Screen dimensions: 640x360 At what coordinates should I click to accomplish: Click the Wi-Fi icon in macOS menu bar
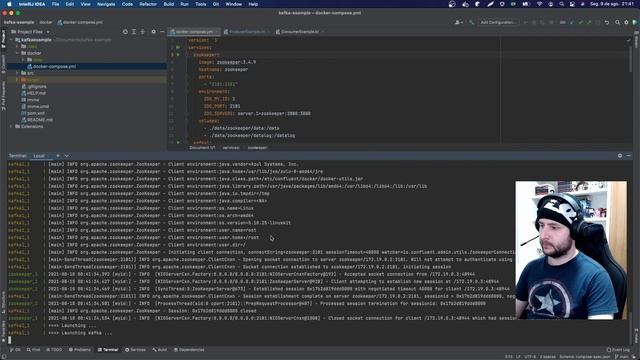539,4
